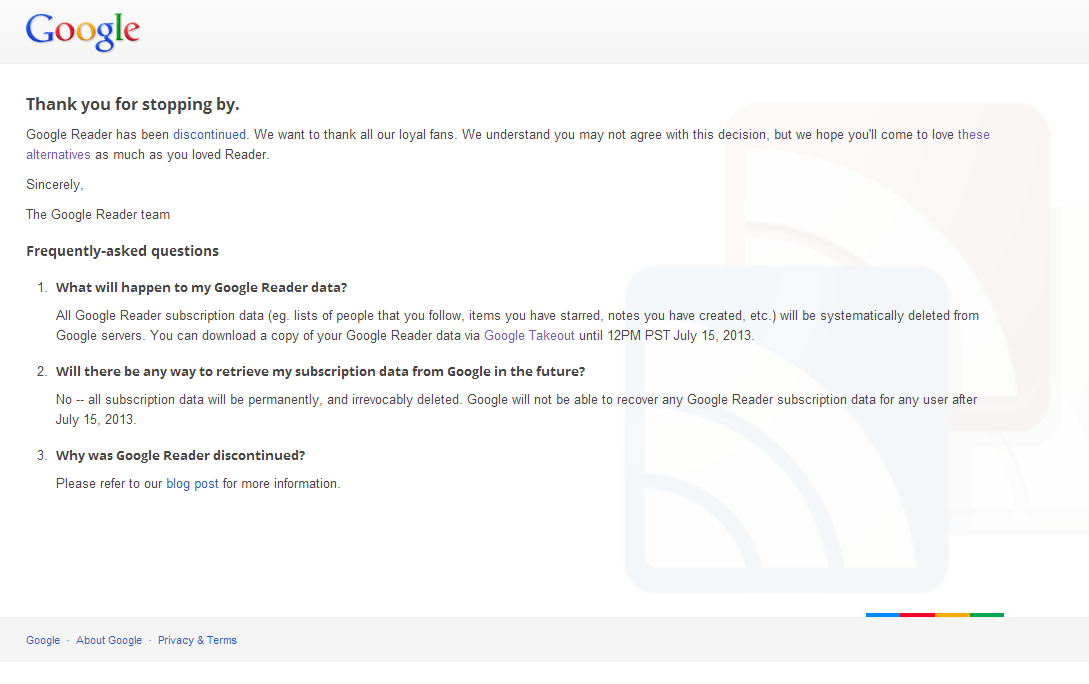
Task: Click question "What will happen to my Google Reader data?"
Action: pos(201,287)
